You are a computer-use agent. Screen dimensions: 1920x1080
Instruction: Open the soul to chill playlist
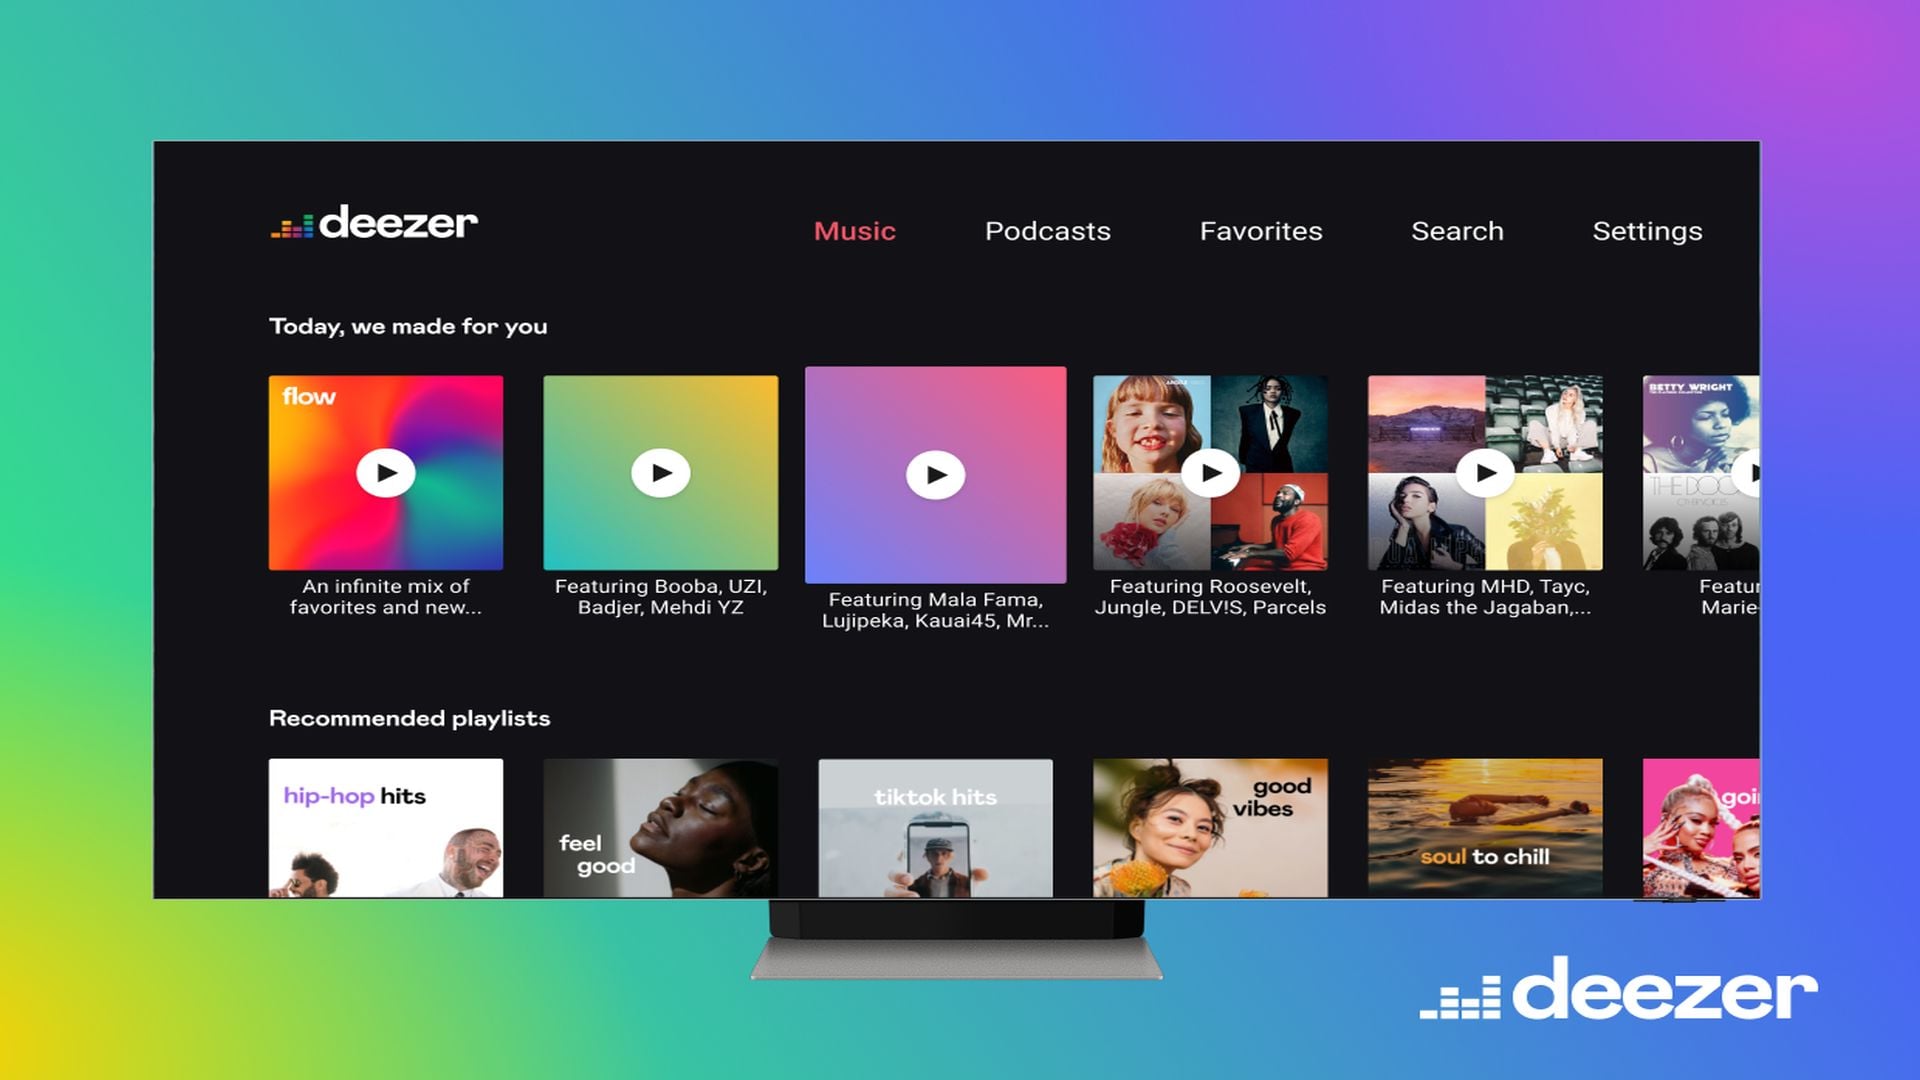(x=1485, y=828)
